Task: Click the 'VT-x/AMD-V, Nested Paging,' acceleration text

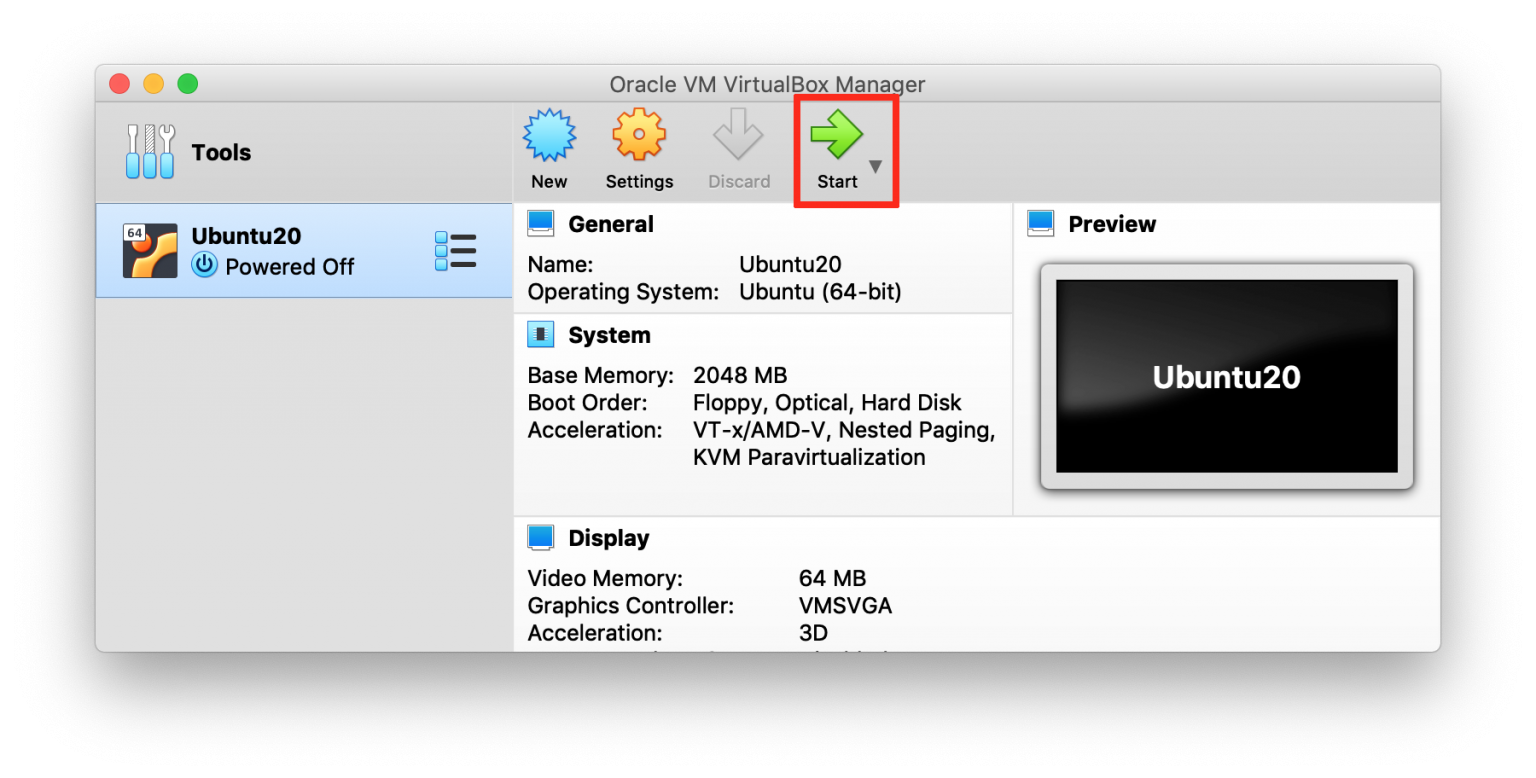Action: [x=844, y=431]
